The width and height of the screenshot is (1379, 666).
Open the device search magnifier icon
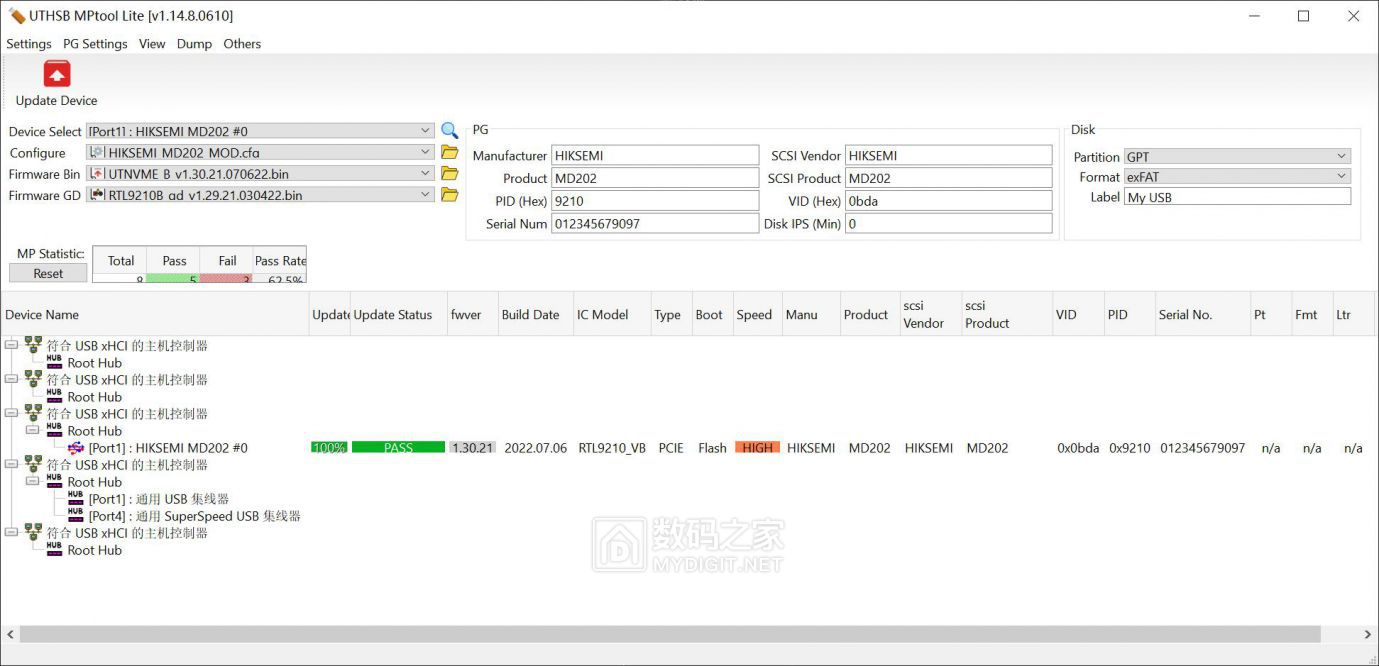pos(449,130)
